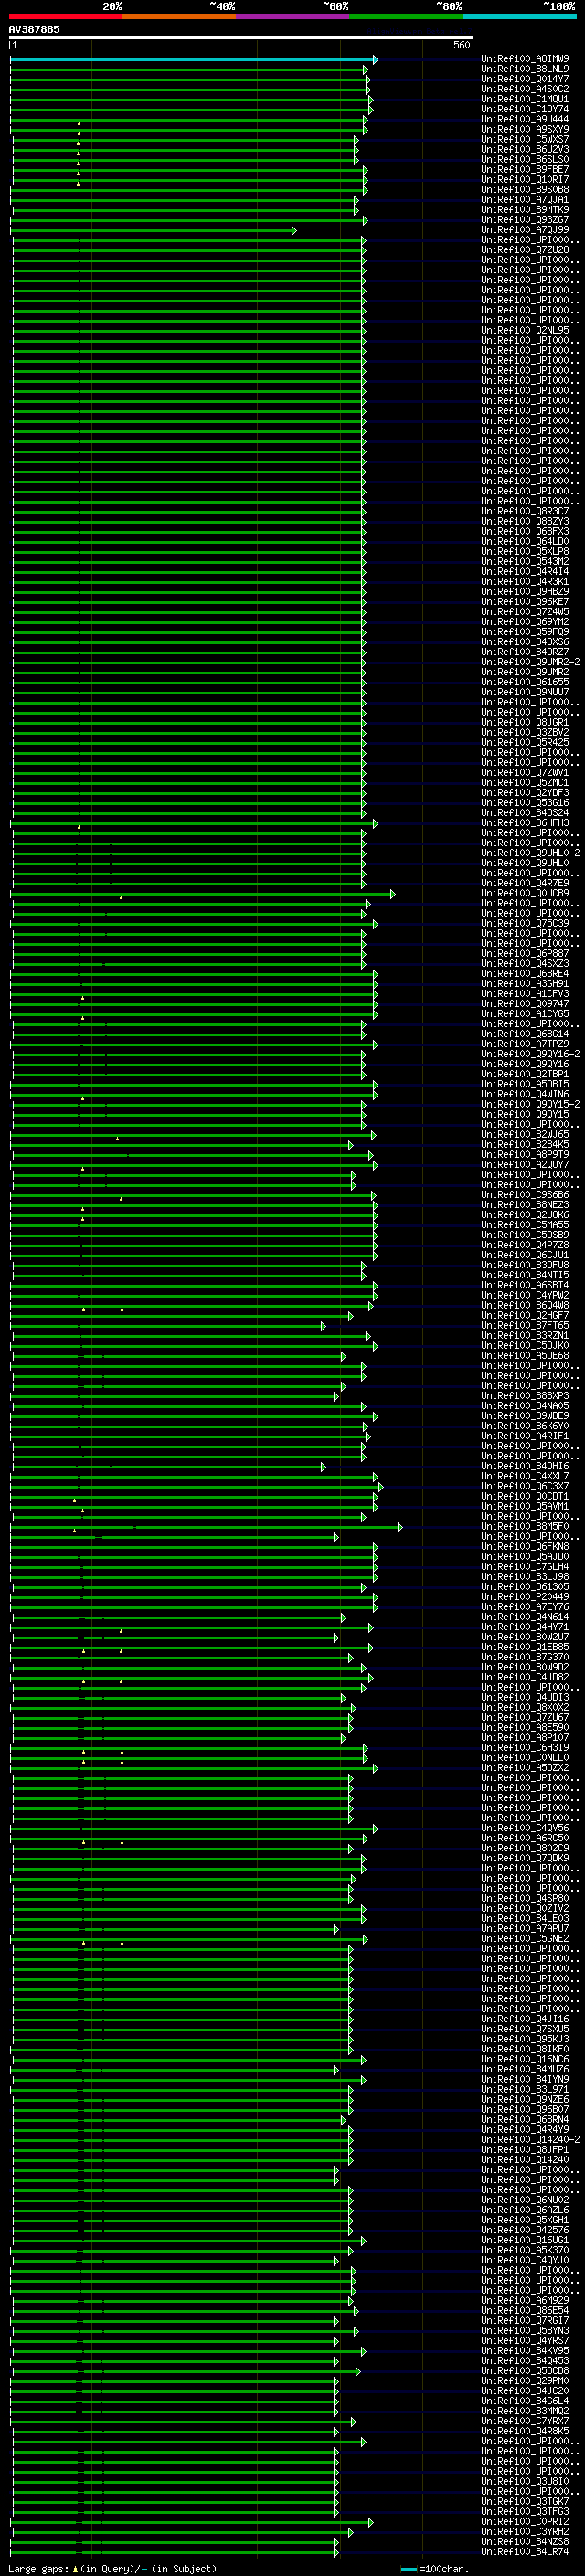Open hit UniRef100_B8LNL9
Viewport: 585px width, 2576px height.
click(525, 69)
